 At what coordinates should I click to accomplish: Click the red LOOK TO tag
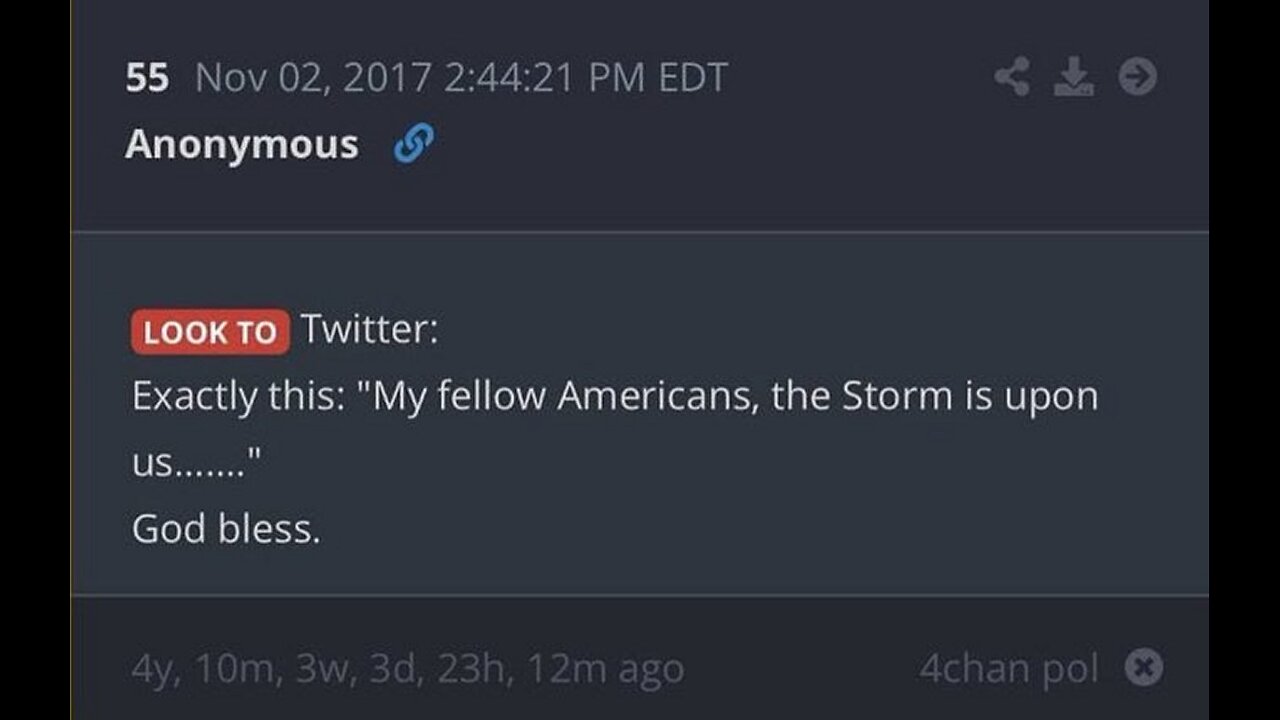[x=210, y=332]
